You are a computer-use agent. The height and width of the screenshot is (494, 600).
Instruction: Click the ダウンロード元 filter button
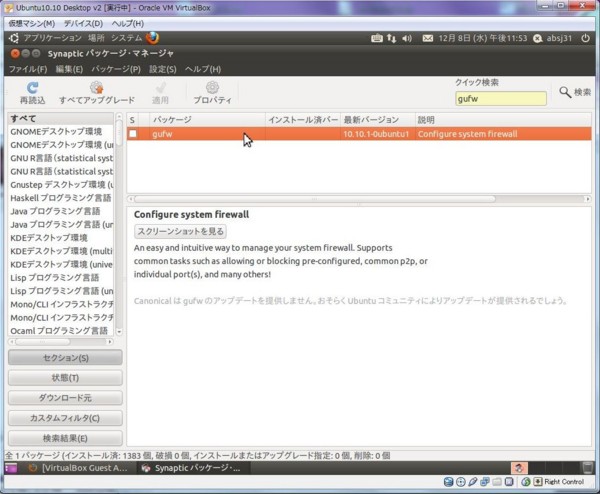coord(65,398)
